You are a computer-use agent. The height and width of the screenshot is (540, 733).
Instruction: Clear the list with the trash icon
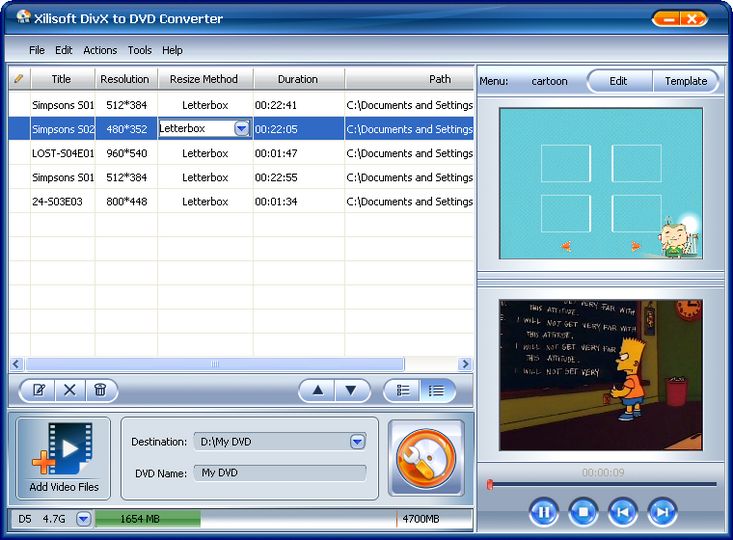point(100,390)
